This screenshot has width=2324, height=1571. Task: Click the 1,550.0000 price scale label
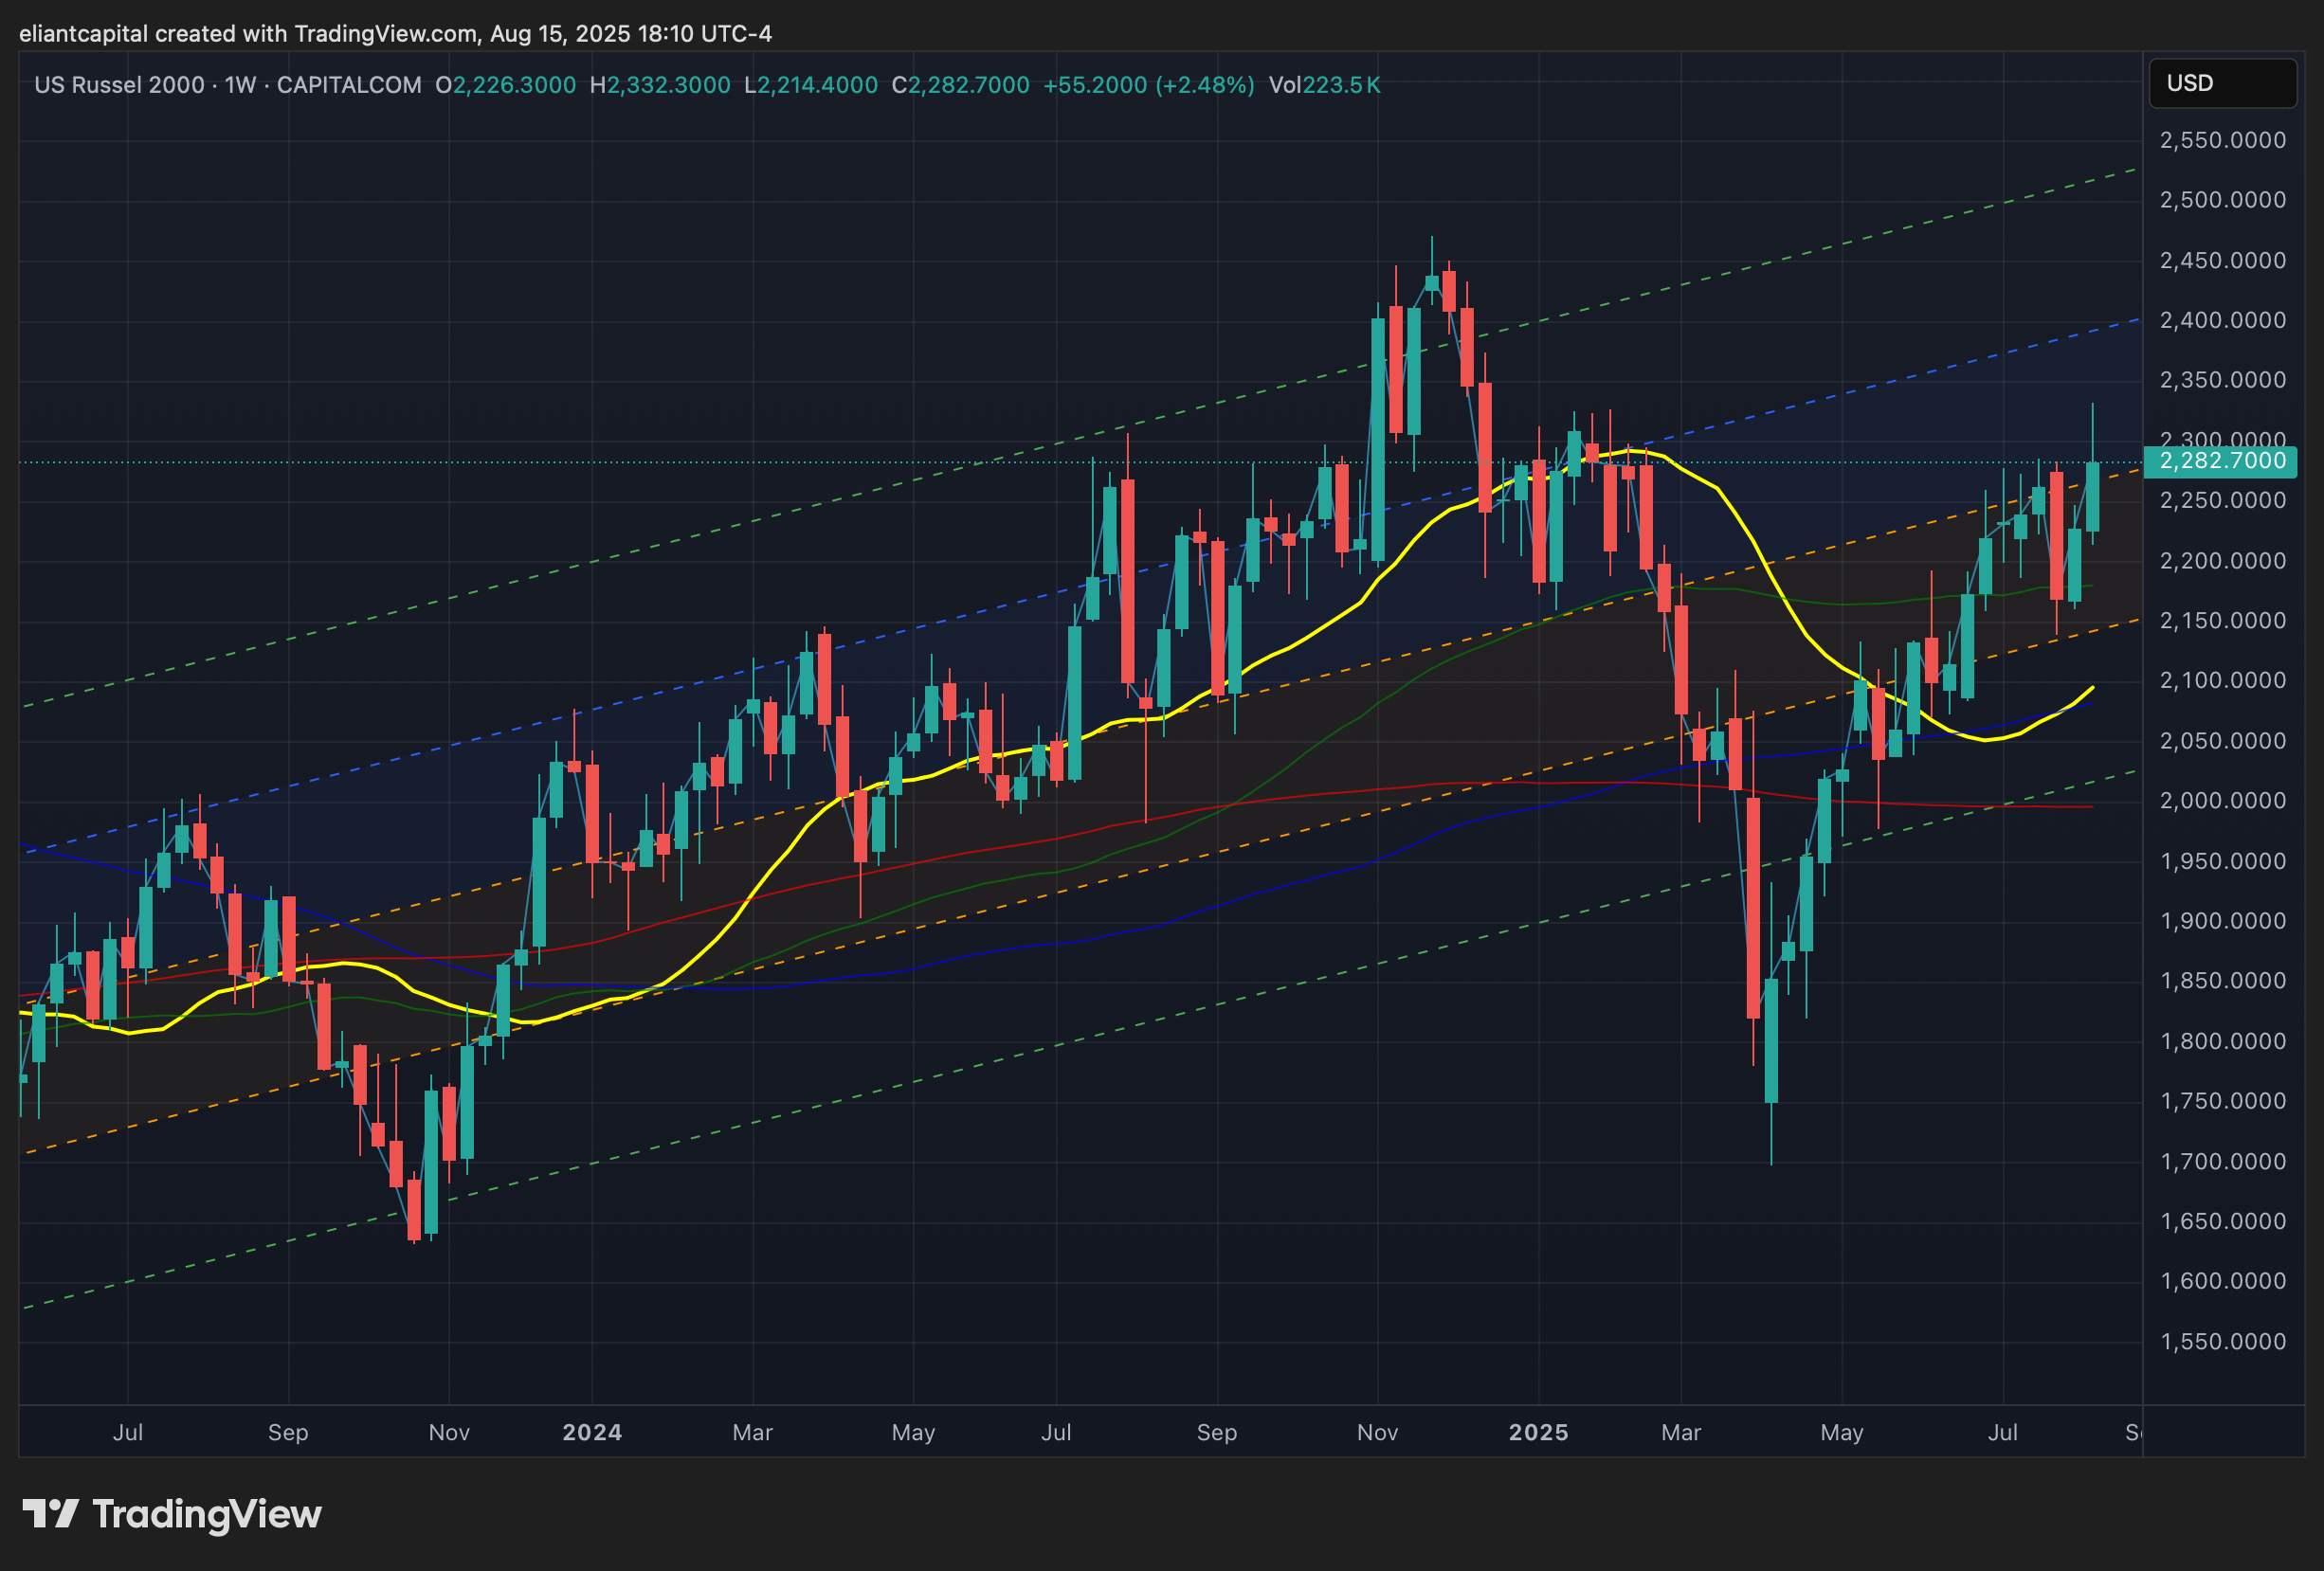point(2222,1342)
